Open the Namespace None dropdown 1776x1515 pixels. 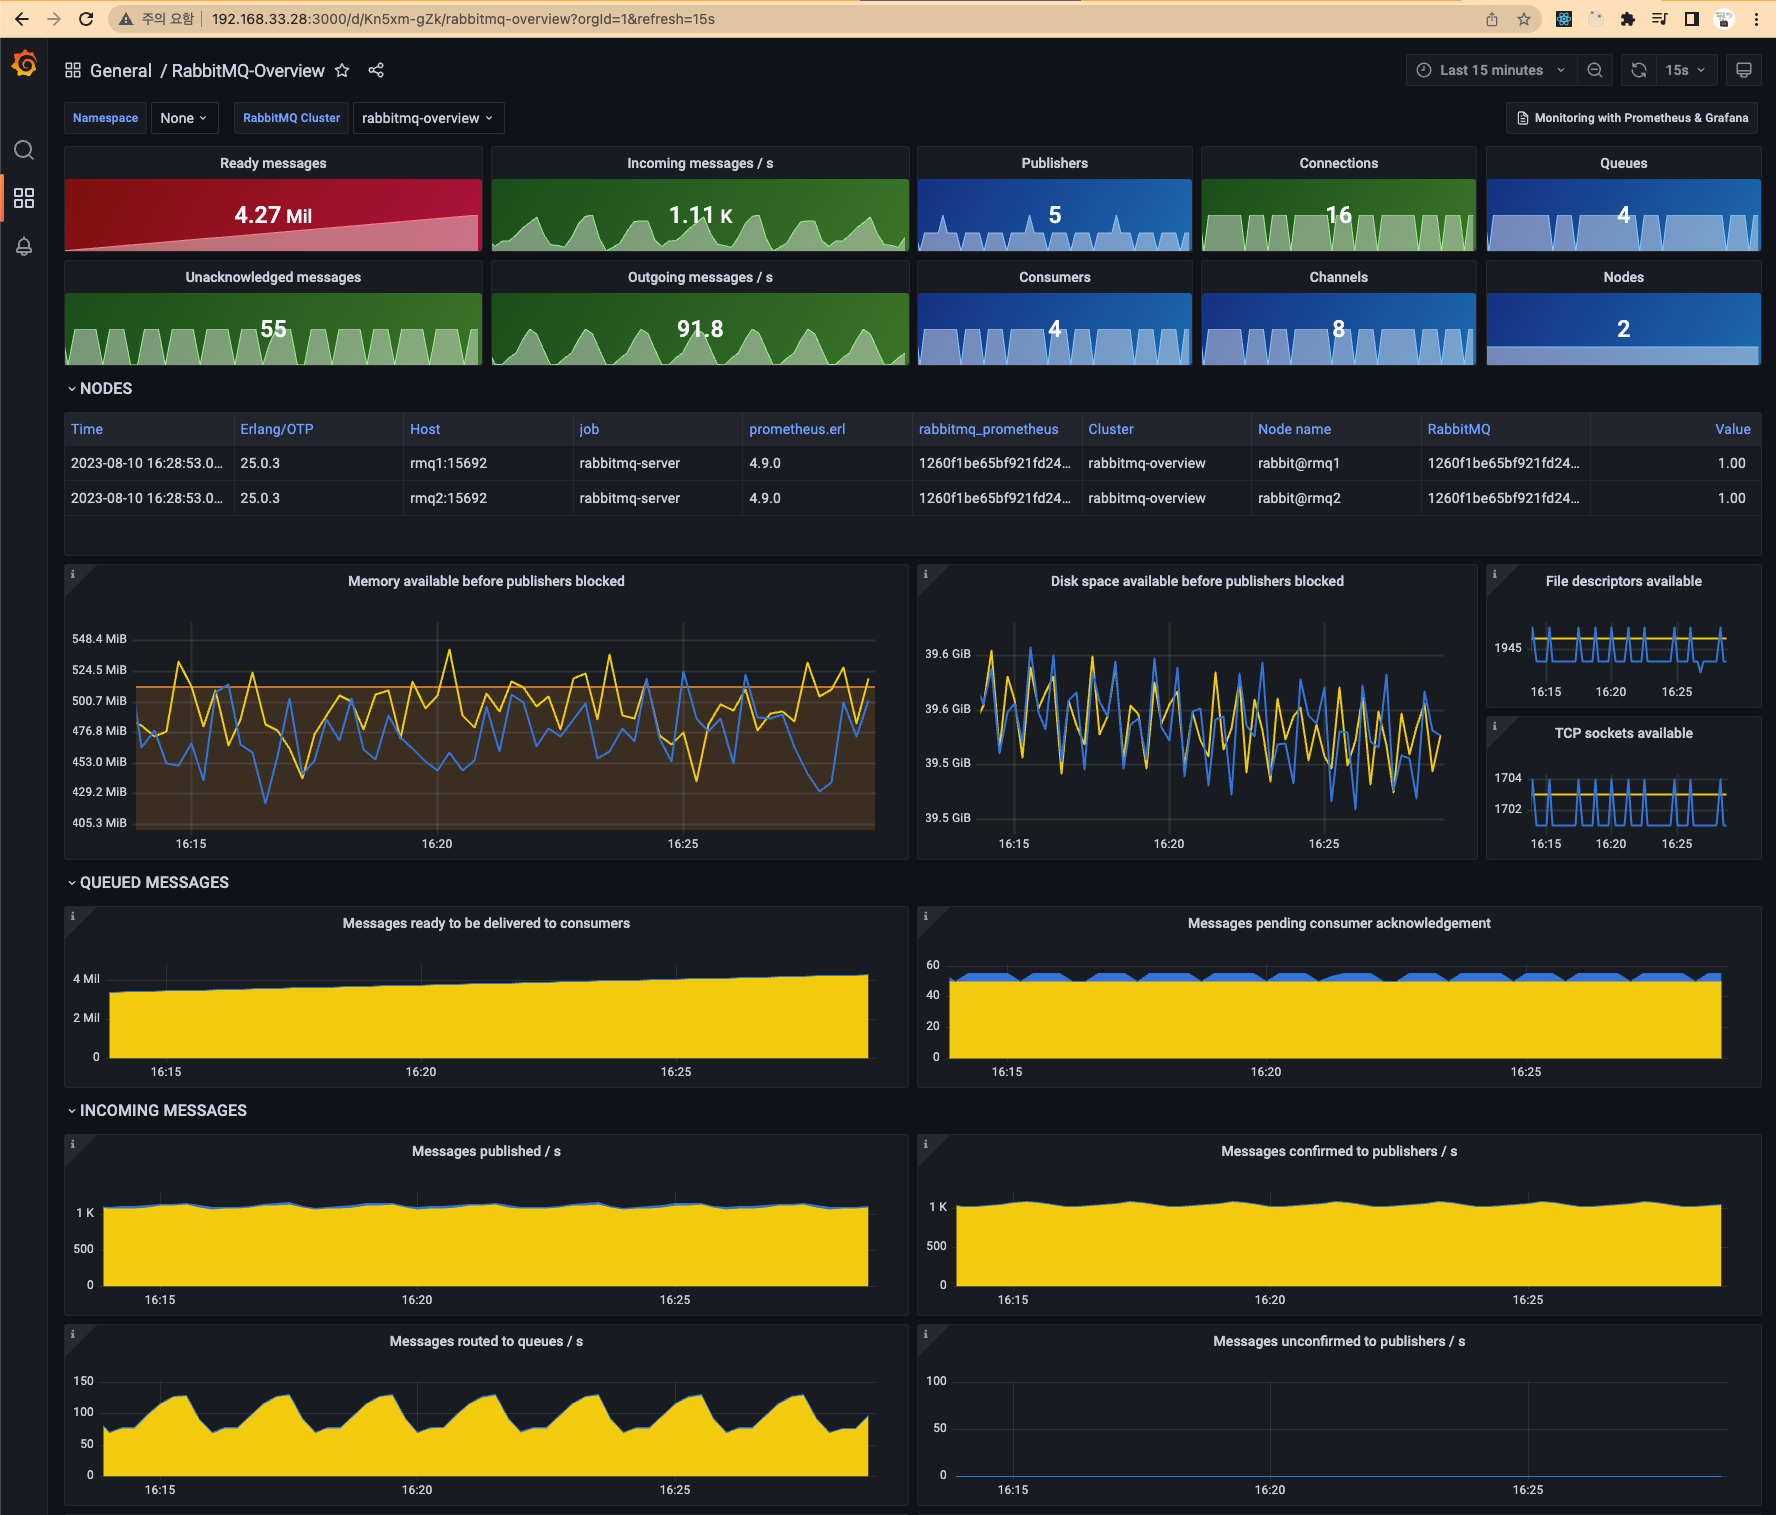[184, 118]
